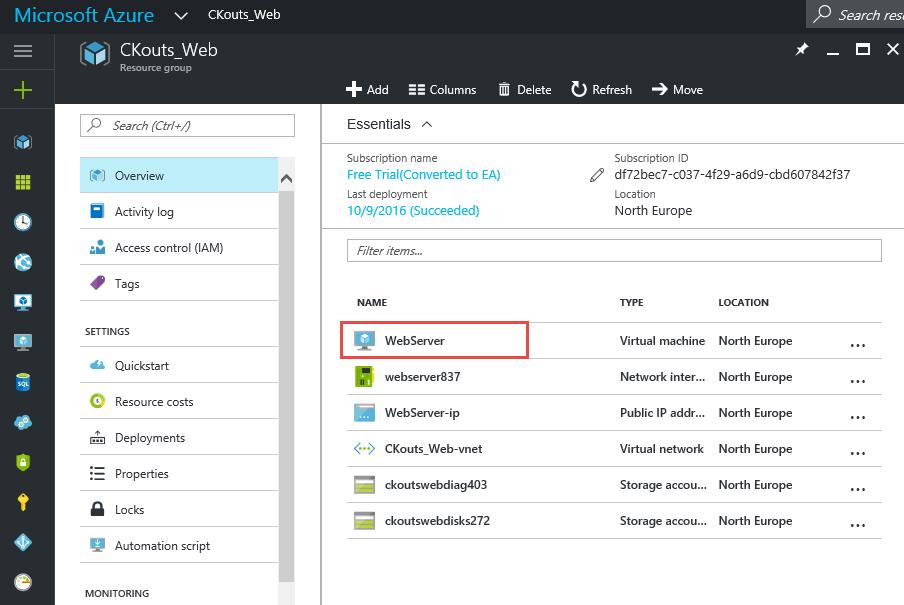
Task: Open more options for CKouts_Web-vnet row
Action: (858, 453)
